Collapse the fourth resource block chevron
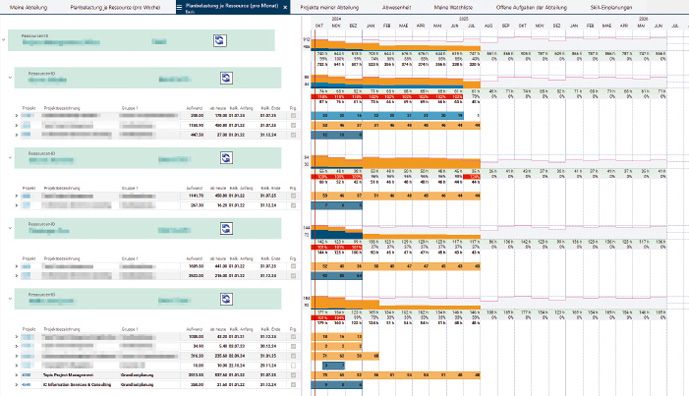The height and width of the screenshot is (396, 689). tap(10, 228)
